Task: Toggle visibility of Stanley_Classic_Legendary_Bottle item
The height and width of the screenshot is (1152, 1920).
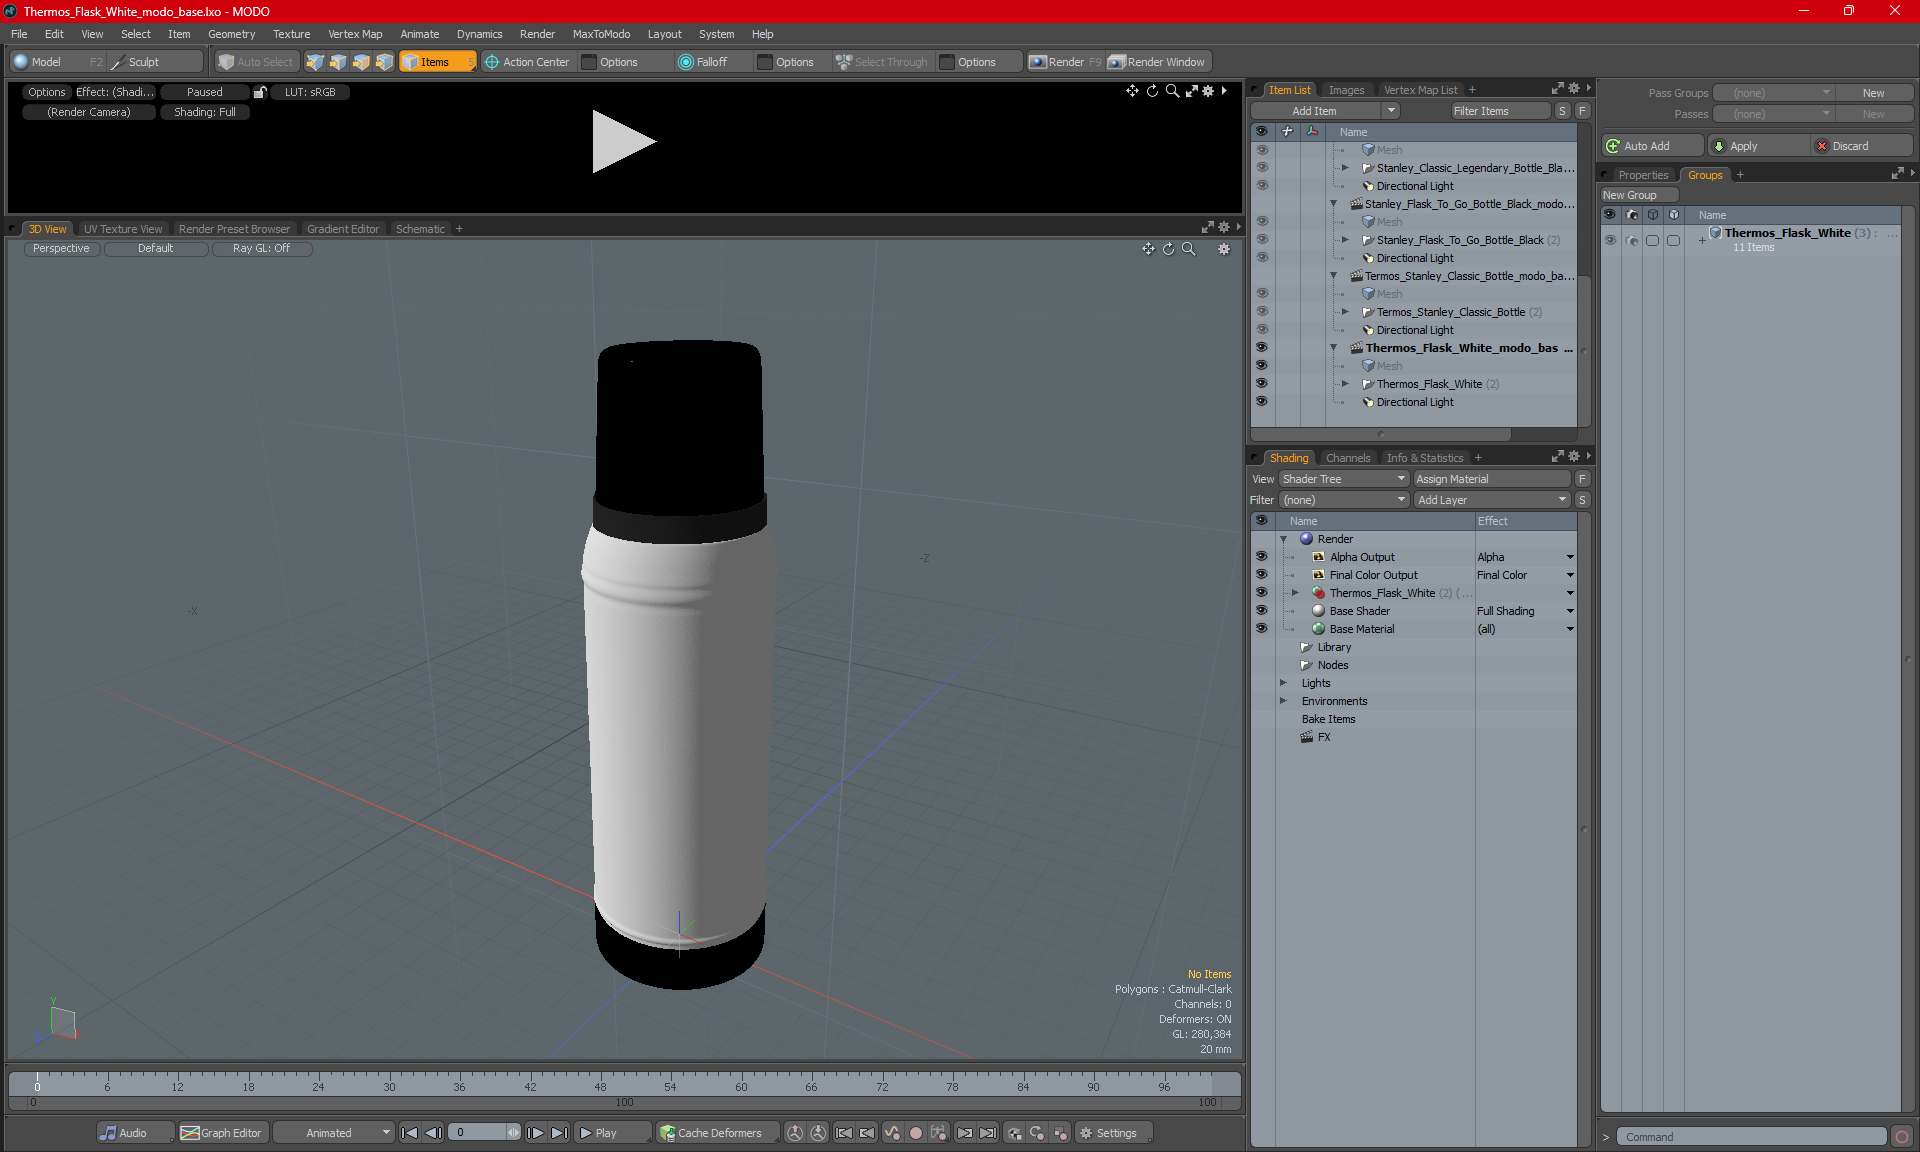Action: [1261, 168]
